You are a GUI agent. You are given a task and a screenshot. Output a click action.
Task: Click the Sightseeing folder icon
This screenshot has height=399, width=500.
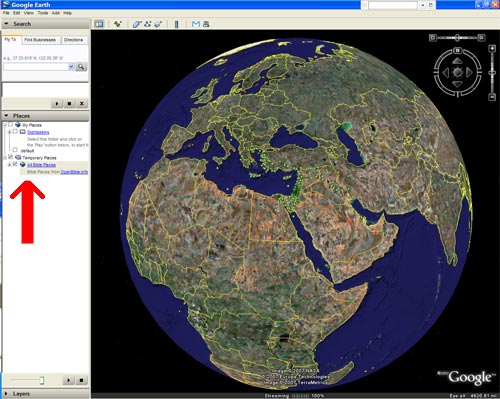(x=23, y=132)
